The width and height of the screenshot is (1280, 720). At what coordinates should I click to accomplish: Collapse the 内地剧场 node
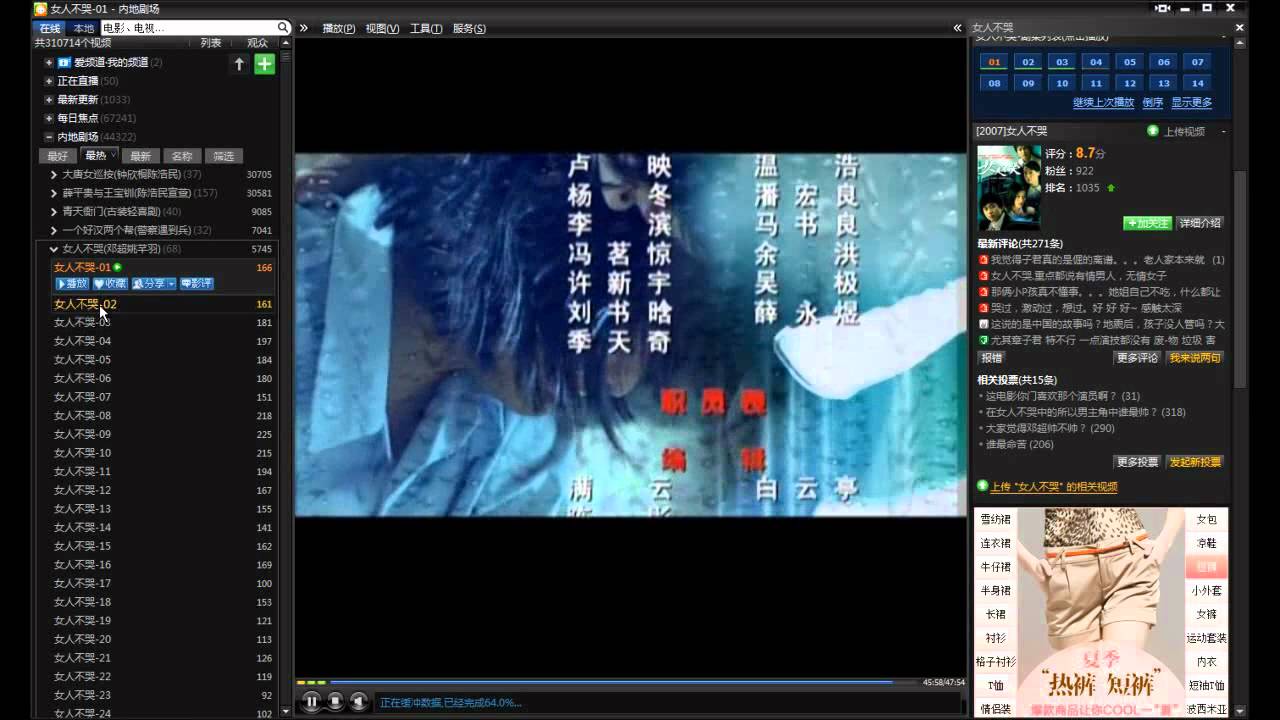click(49, 137)
